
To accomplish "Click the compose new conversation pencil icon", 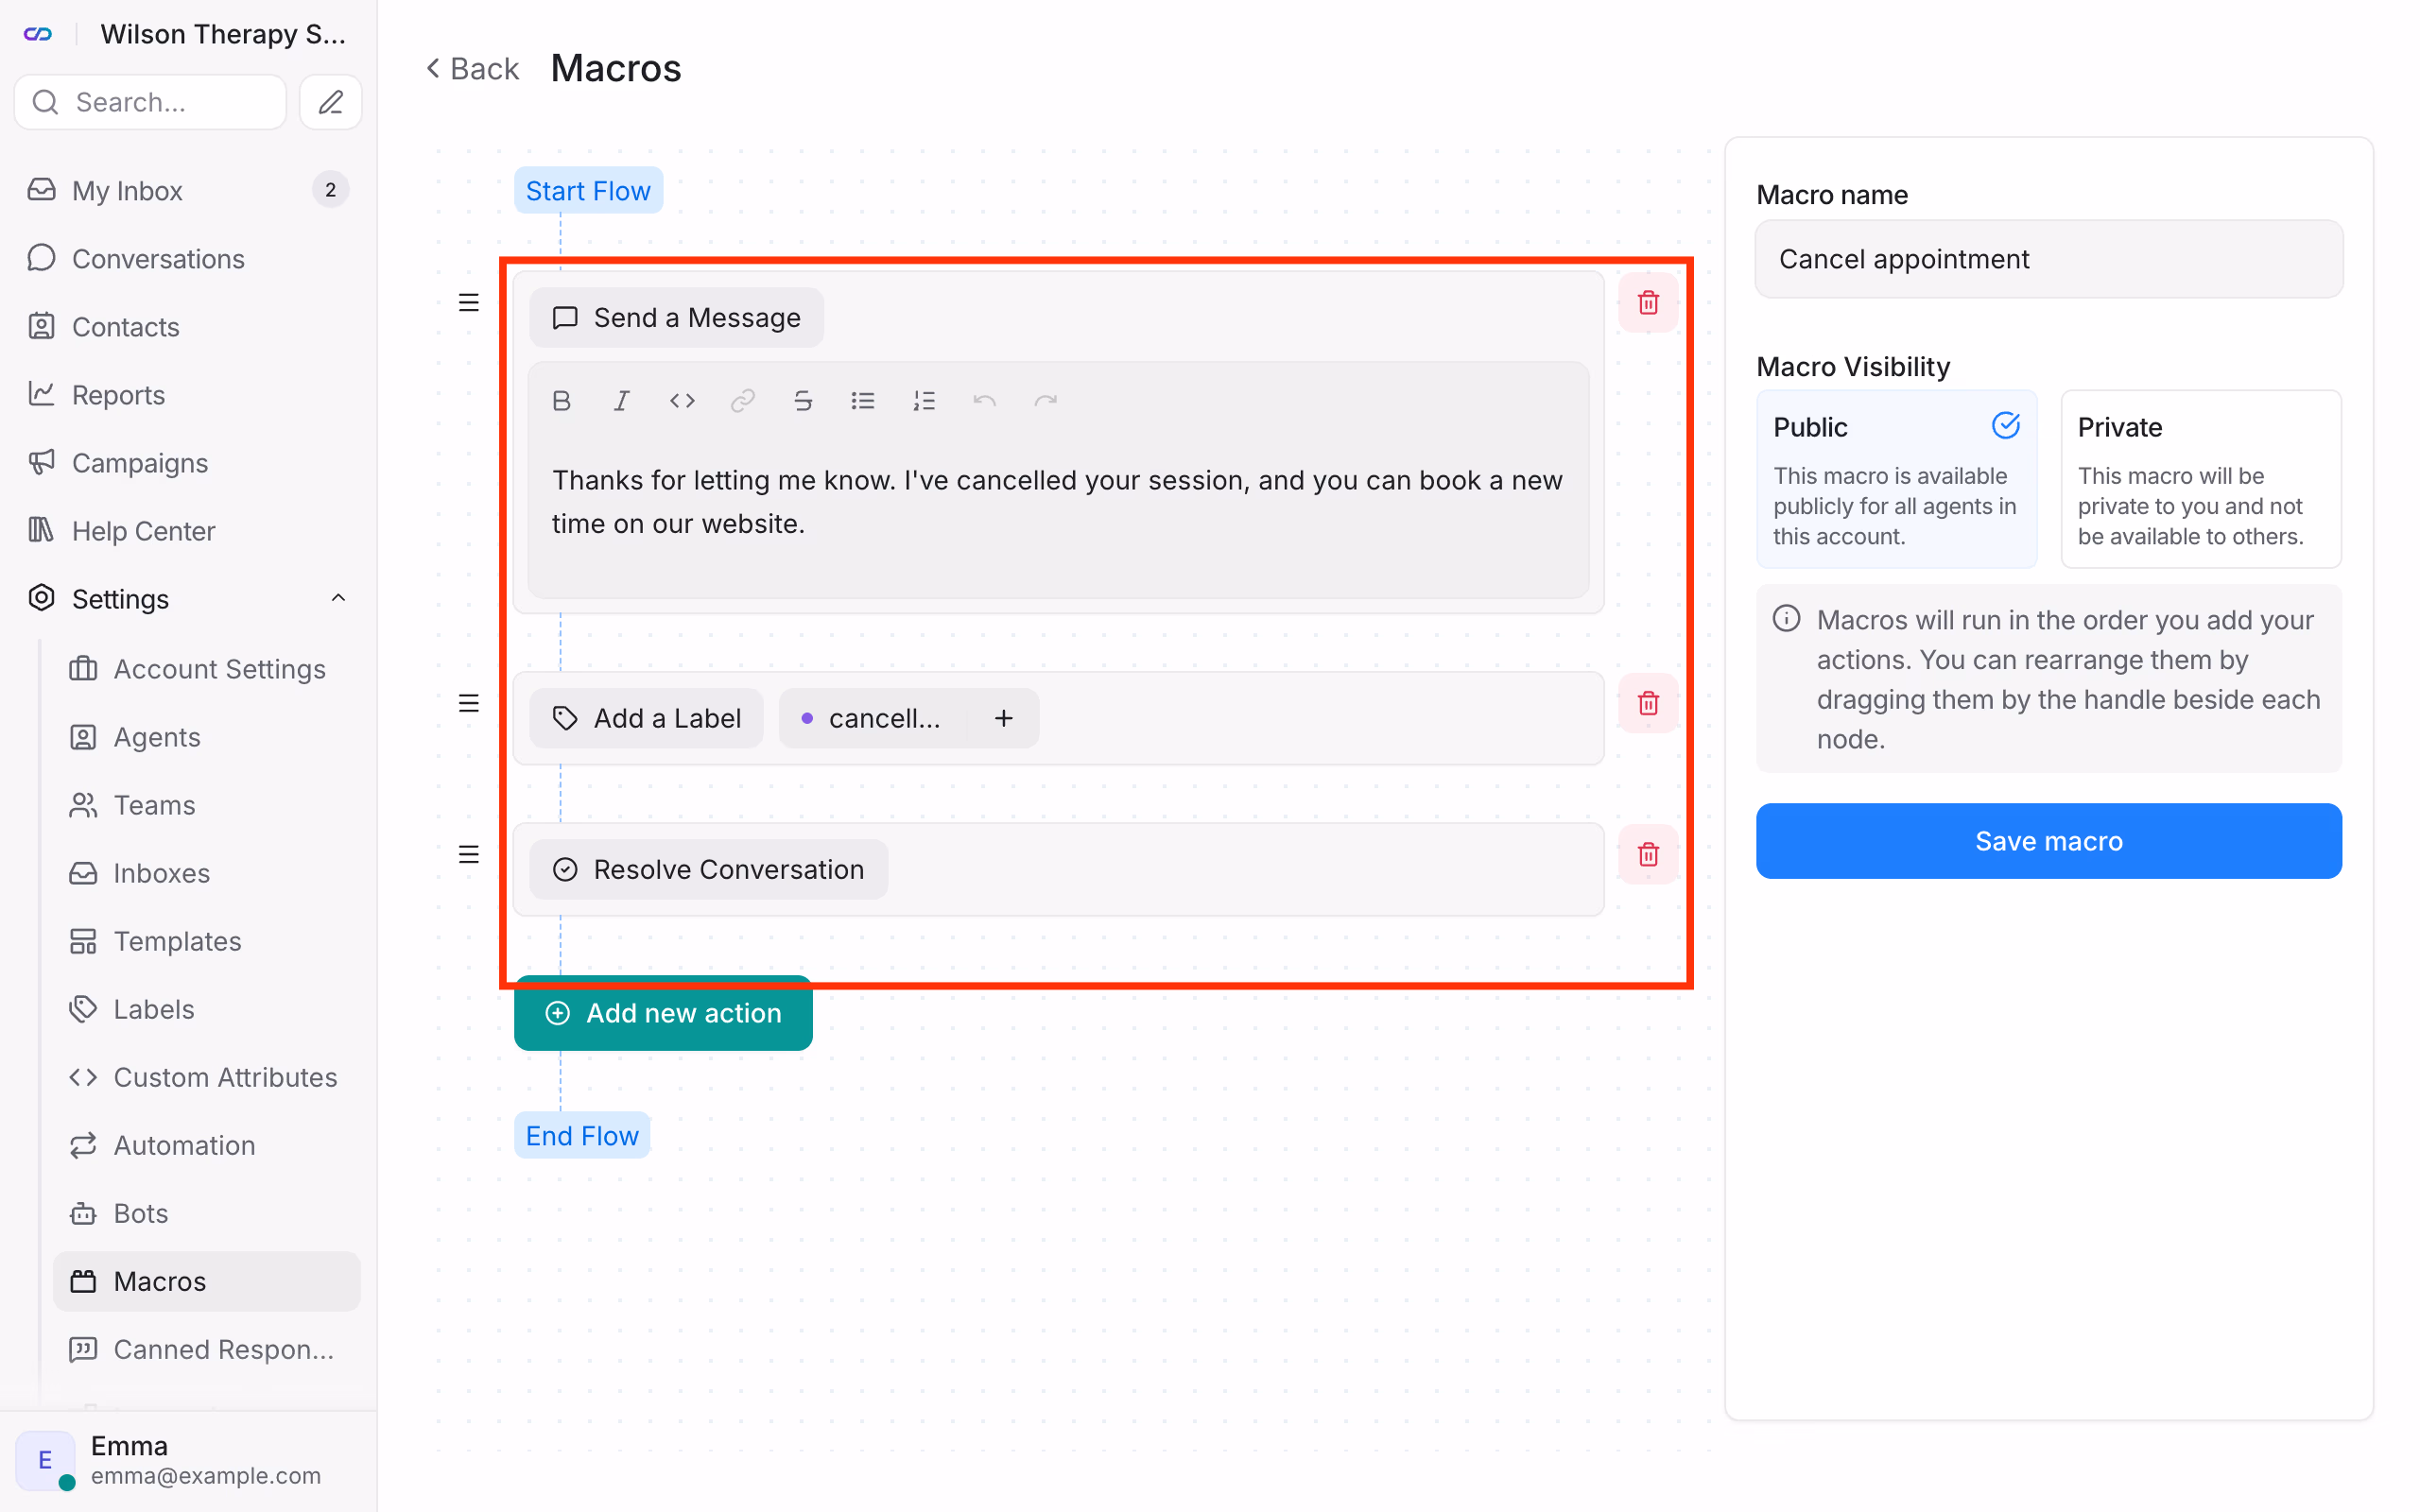I will tap(331, 102).
